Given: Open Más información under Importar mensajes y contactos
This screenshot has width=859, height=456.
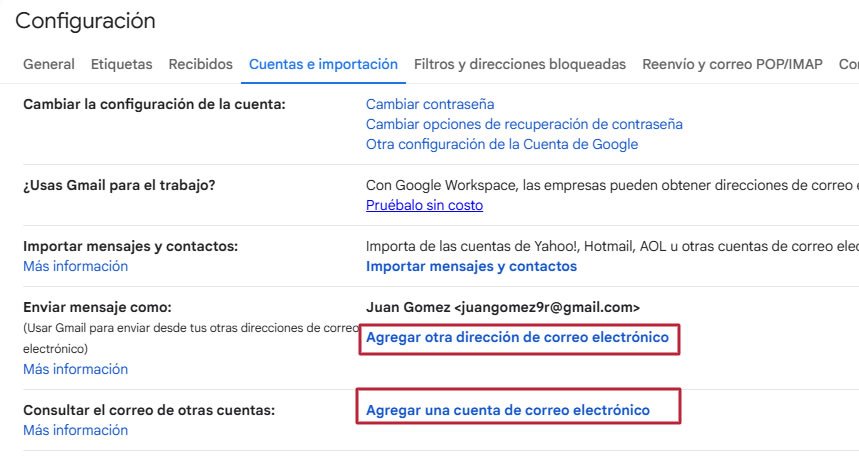Looking at the screenshot, I should tap(76, 266).
